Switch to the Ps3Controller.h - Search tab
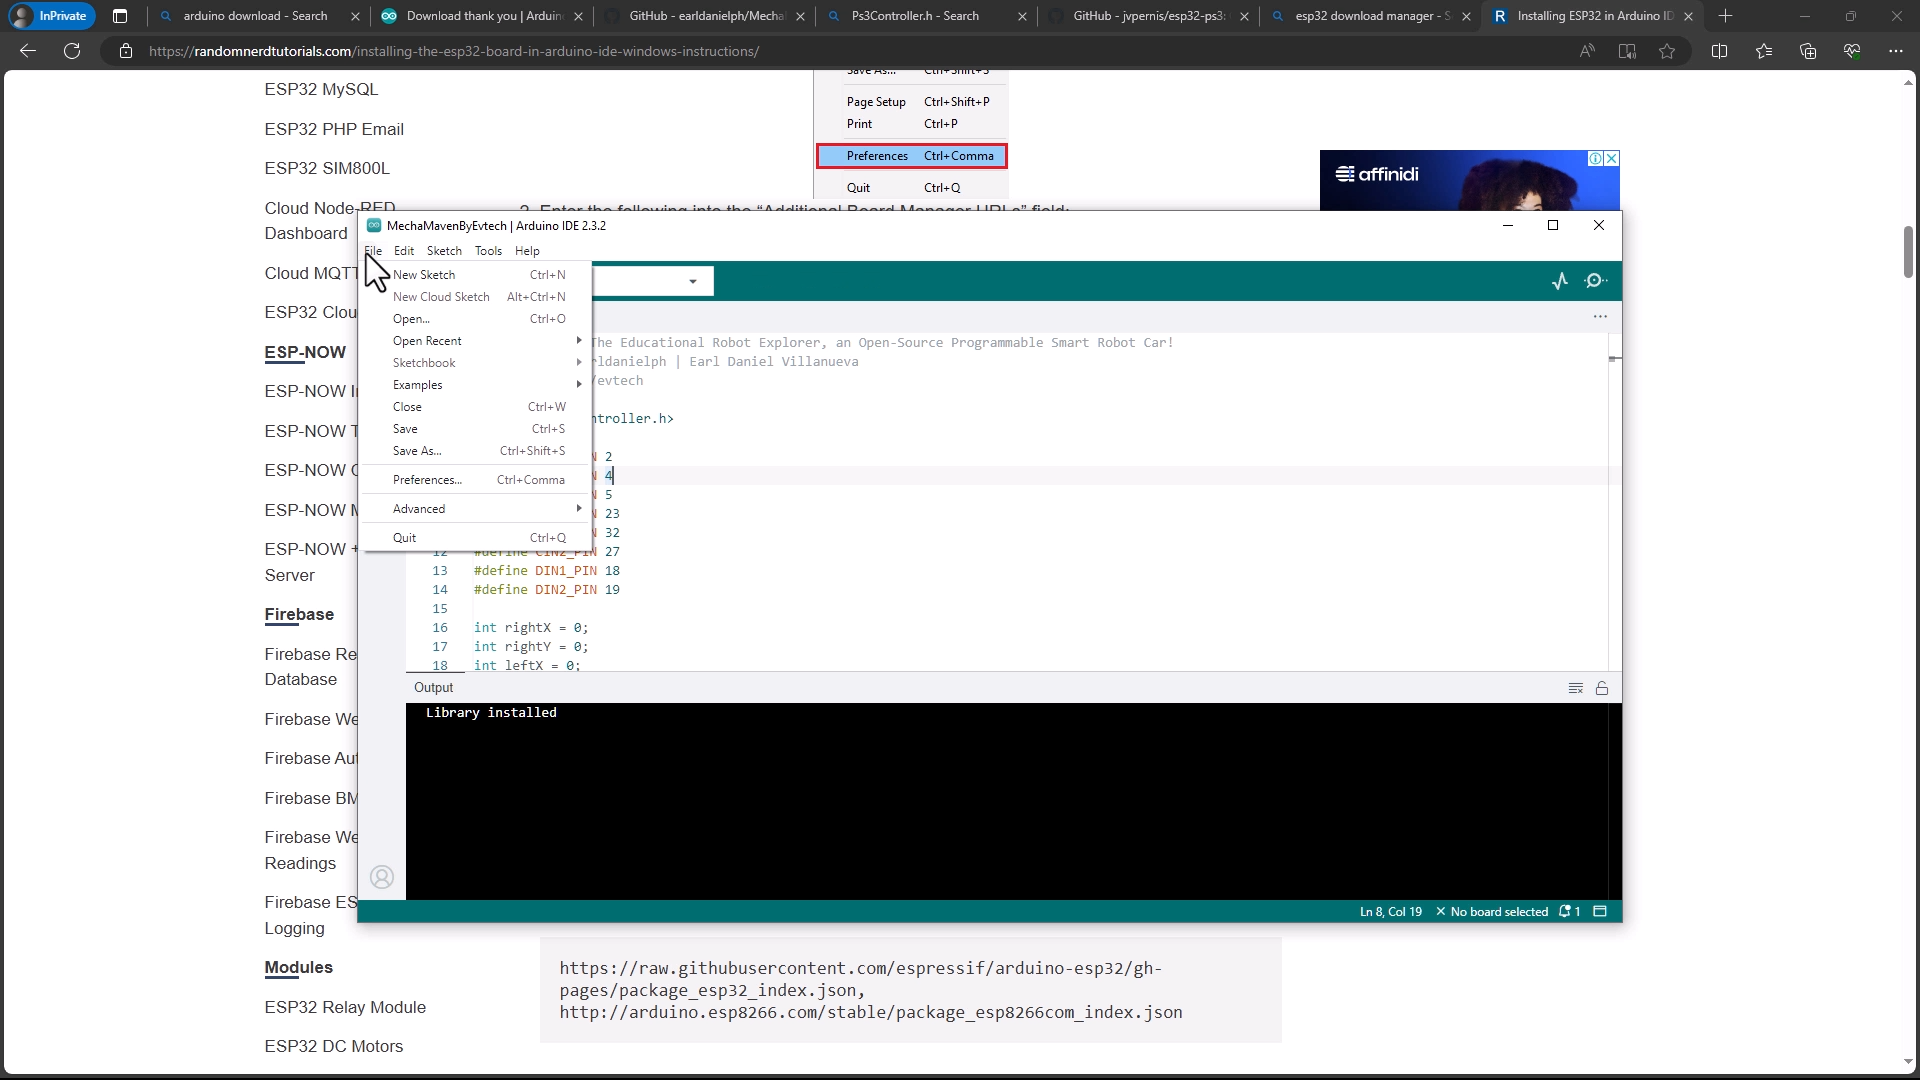This screenshot has height=1080, width=1920. 926,16
